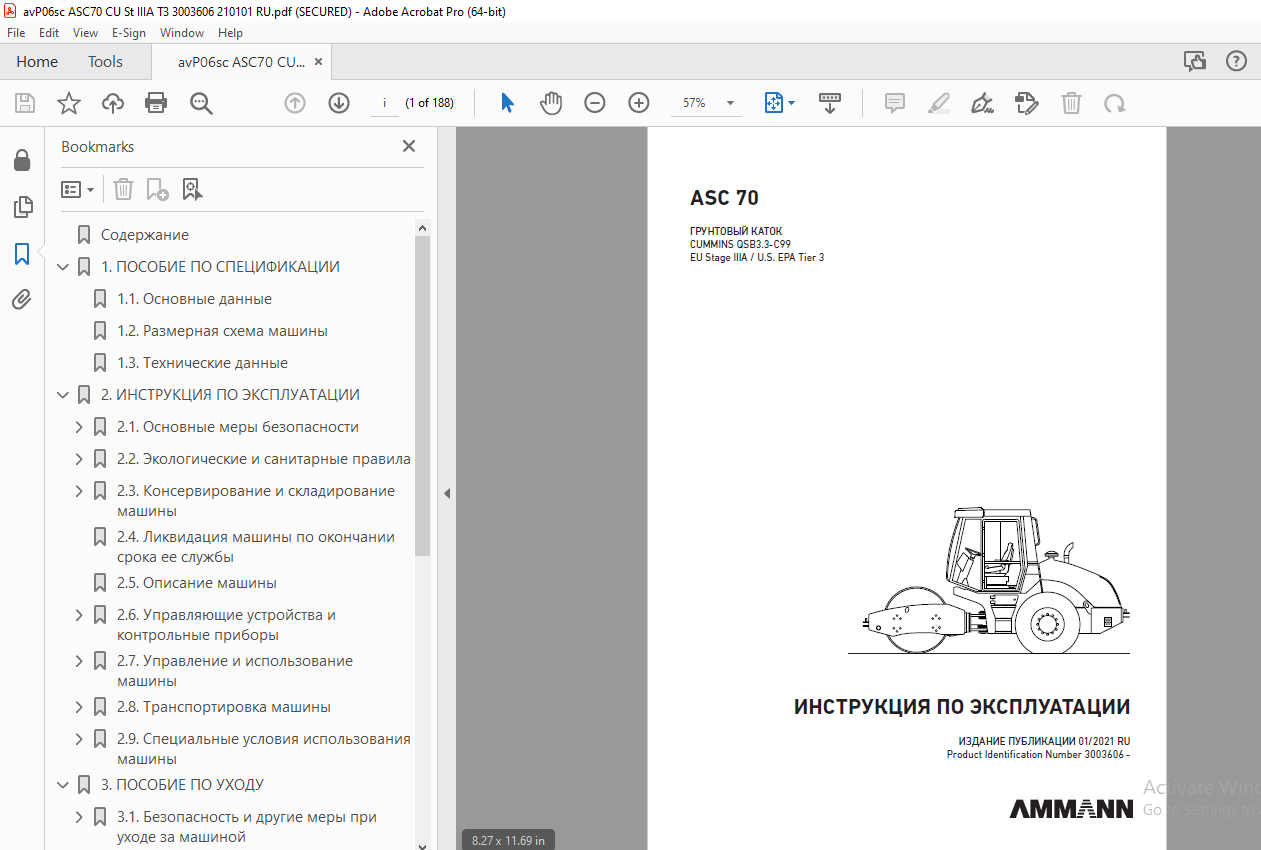This screenshot has width=1261, height=850.
Task: Open the Help menu
Action: click(230, 33)
